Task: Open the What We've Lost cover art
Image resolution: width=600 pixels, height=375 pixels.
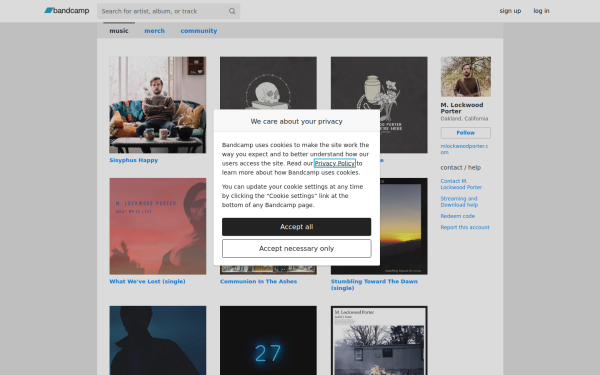Action: click(158, 226)
